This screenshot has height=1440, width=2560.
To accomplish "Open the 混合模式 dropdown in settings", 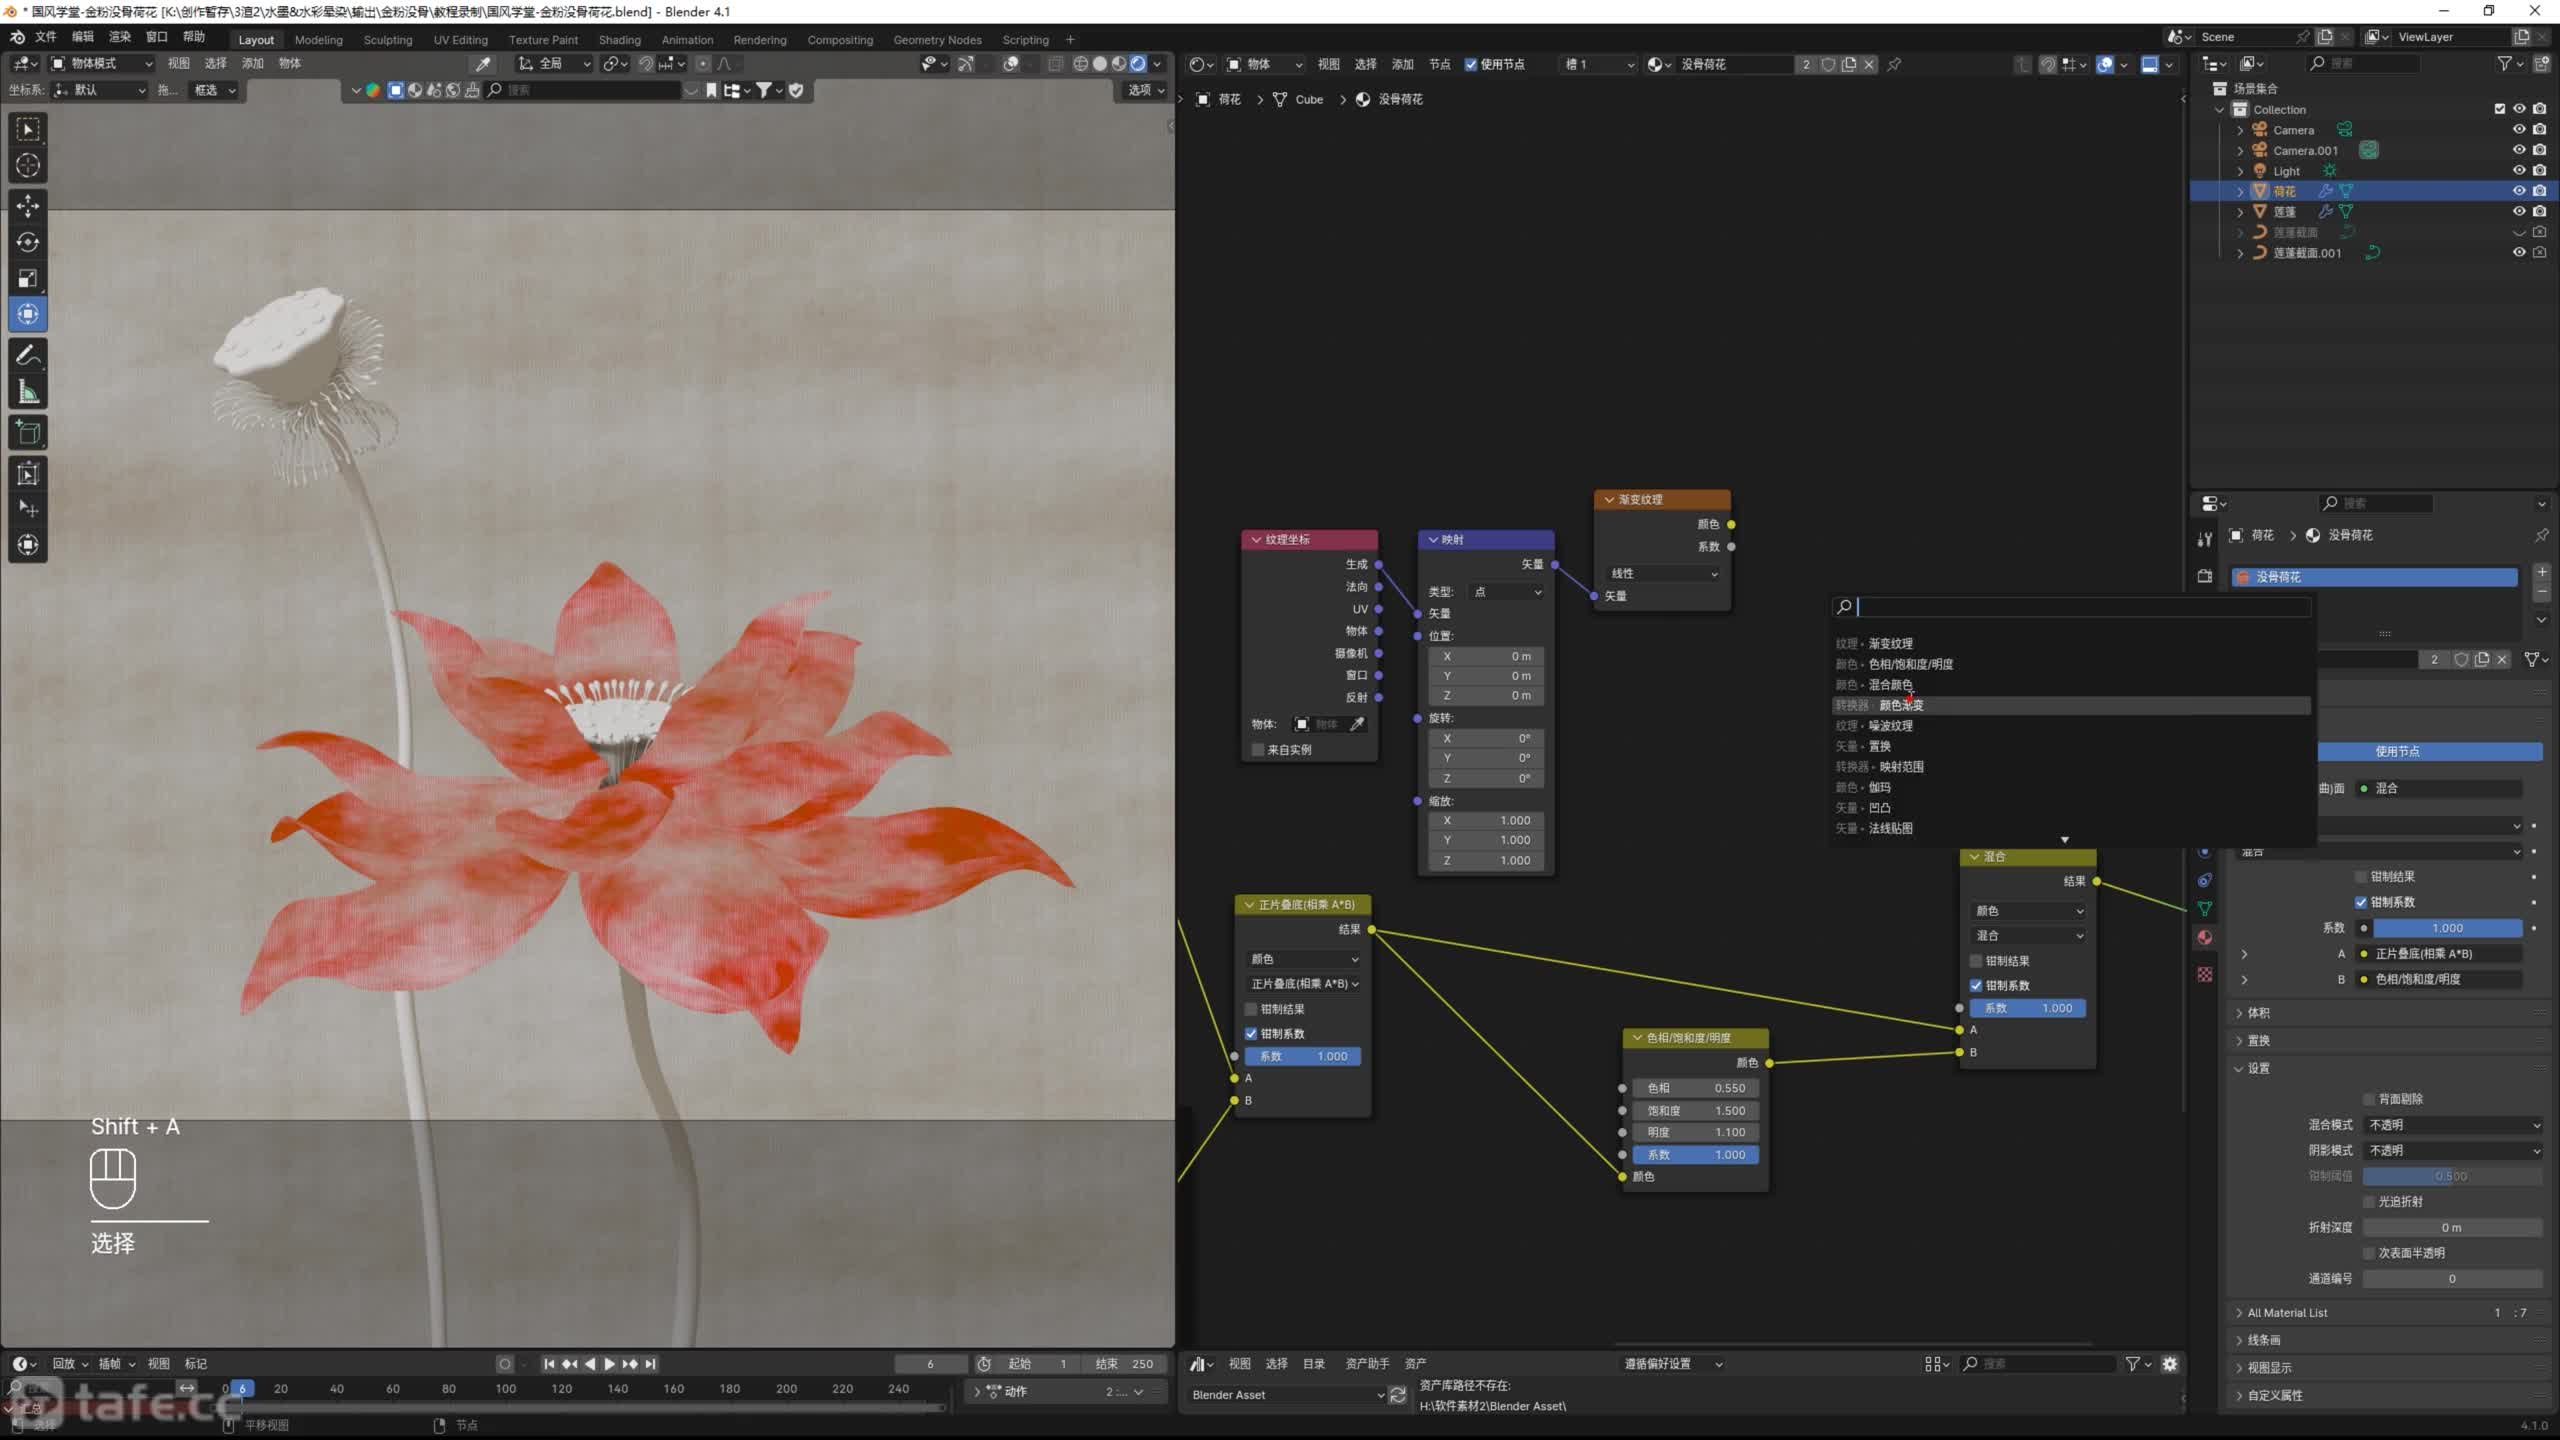I will pos(2453,1125).
